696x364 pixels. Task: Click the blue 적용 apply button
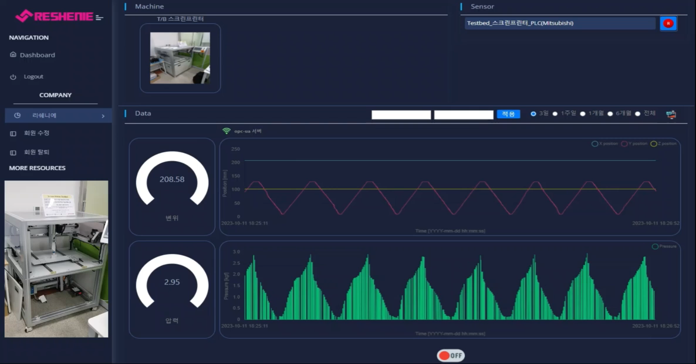[x=508, y=115]
